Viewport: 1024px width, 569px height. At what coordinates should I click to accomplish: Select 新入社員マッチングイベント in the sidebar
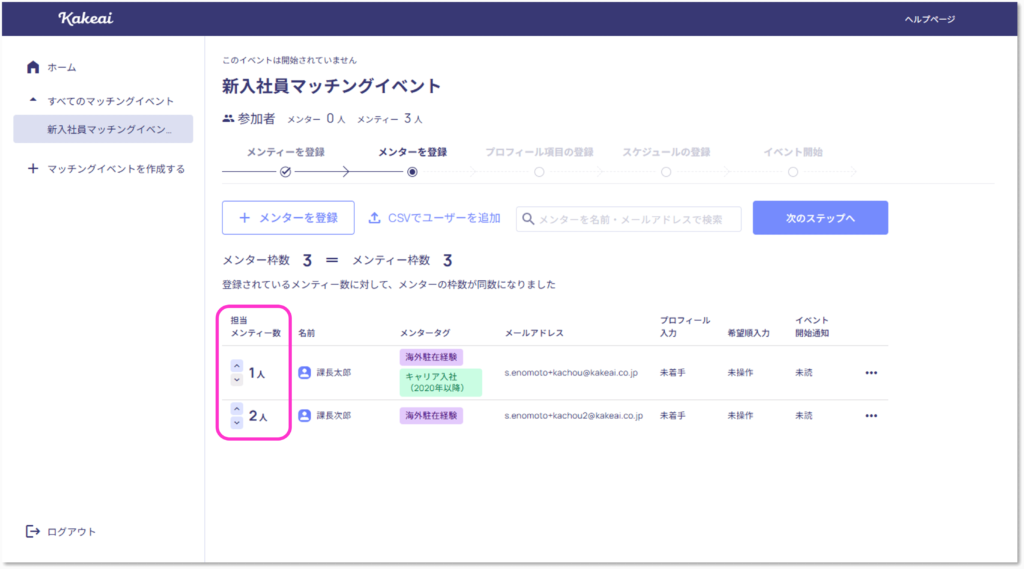(108, 129)
